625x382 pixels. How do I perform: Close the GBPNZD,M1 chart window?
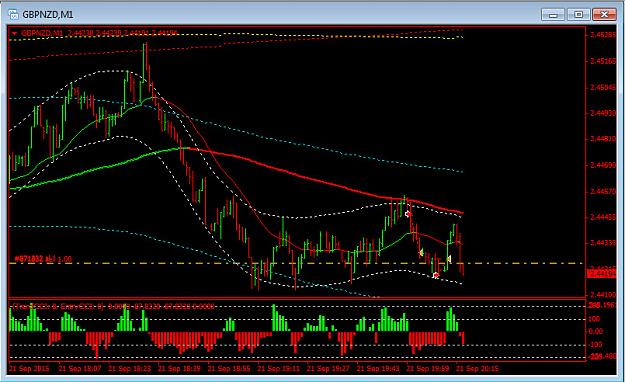pyautogui.click(x=604, y=15)
